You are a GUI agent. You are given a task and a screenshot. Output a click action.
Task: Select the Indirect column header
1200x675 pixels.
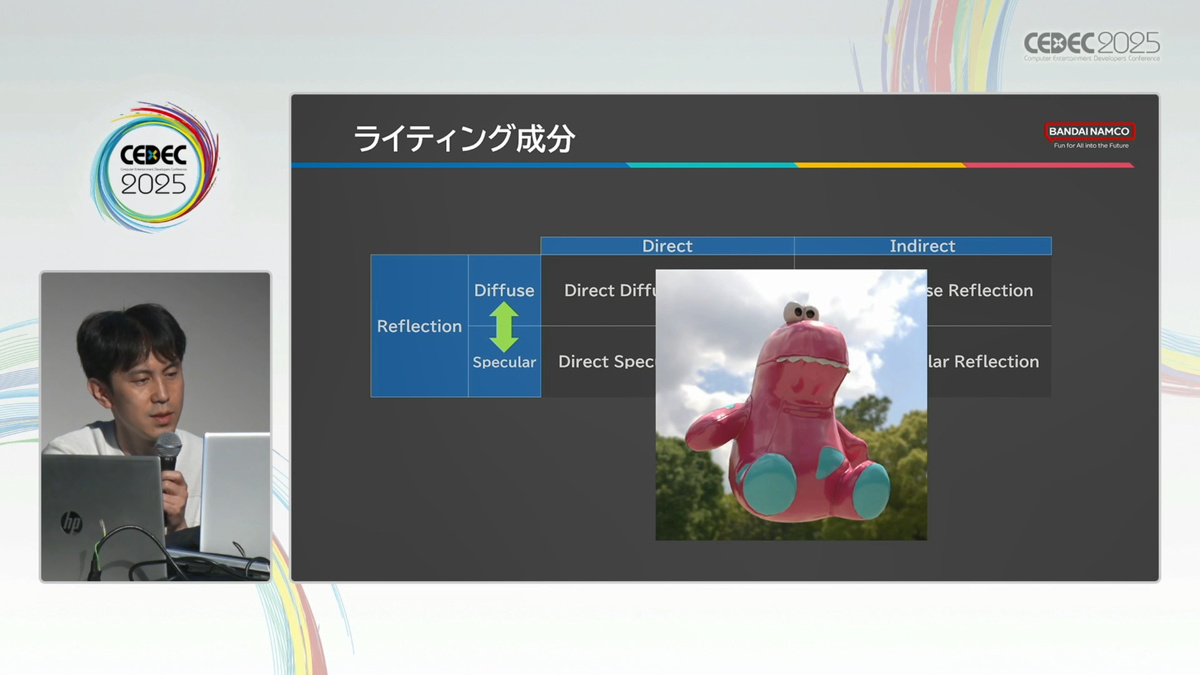(x=922, y=246)
